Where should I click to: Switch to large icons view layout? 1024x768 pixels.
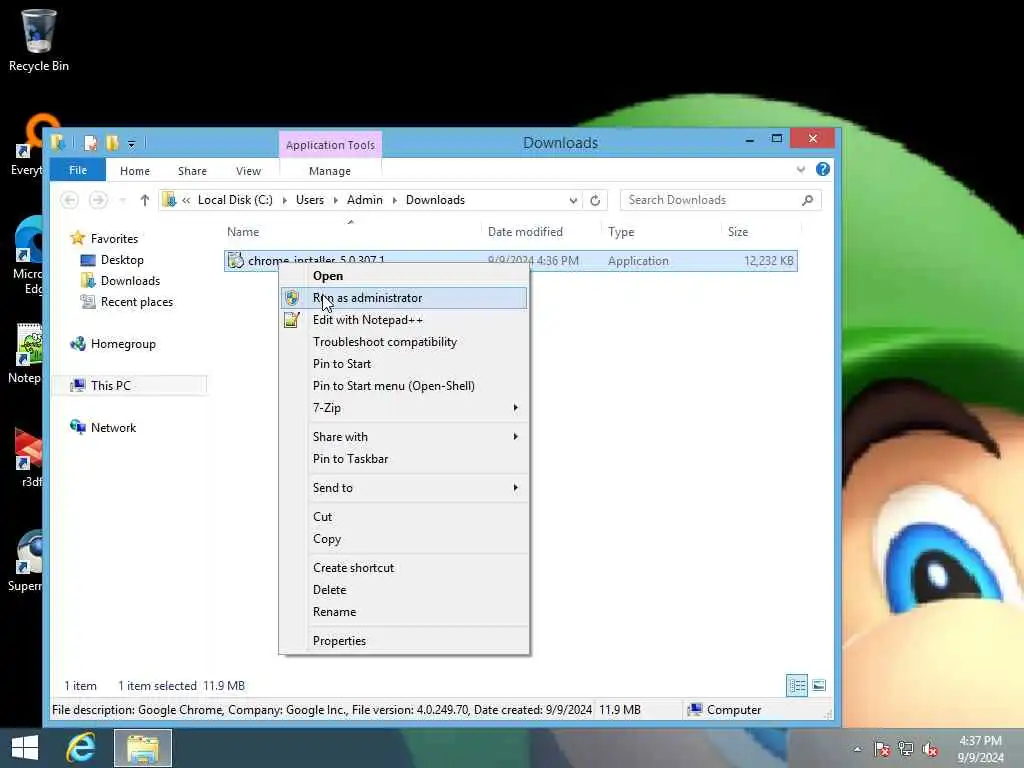[819, 686]
